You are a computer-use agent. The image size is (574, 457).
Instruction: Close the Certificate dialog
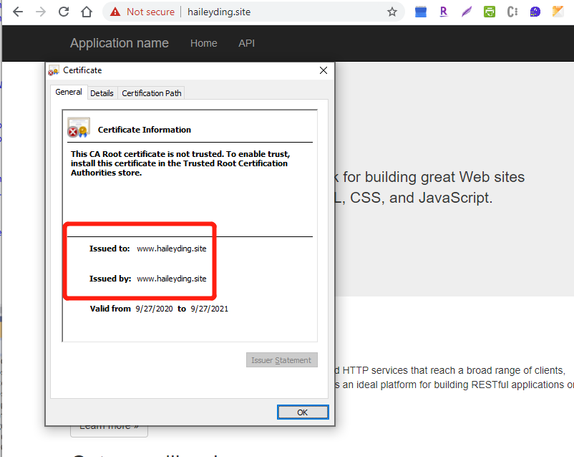pyautogui.click(x=323, y=70)
